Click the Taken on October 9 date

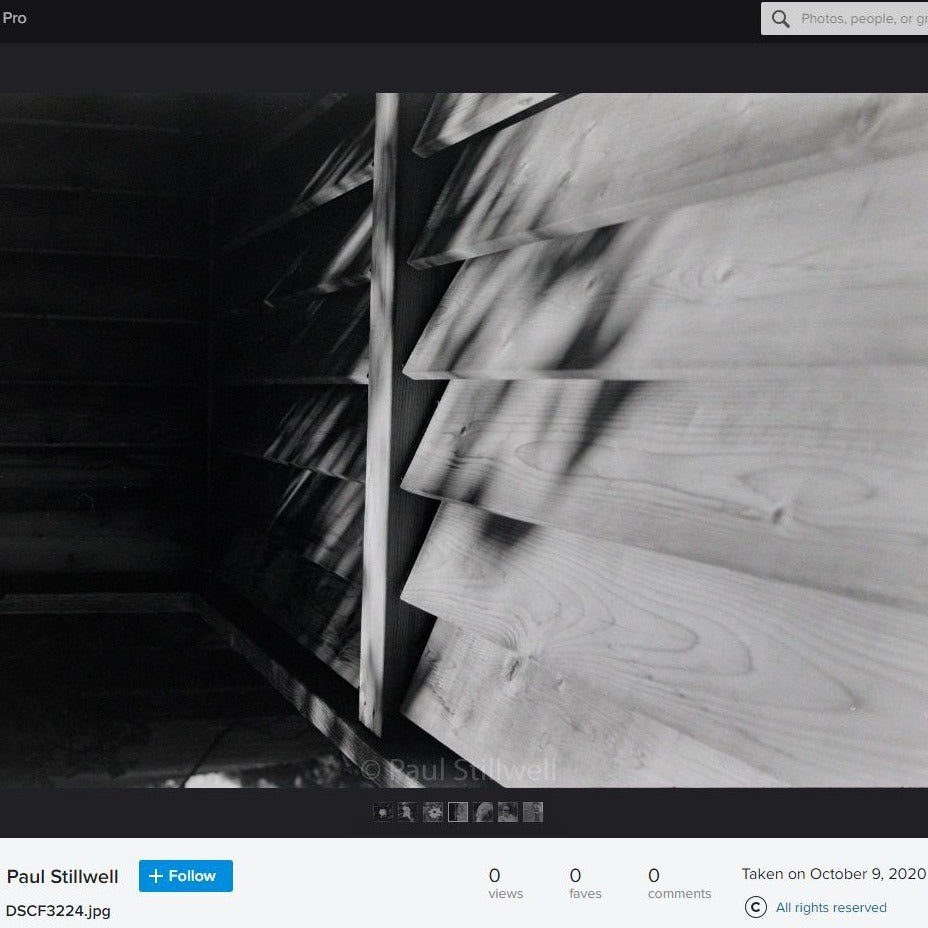click(833, 874)
